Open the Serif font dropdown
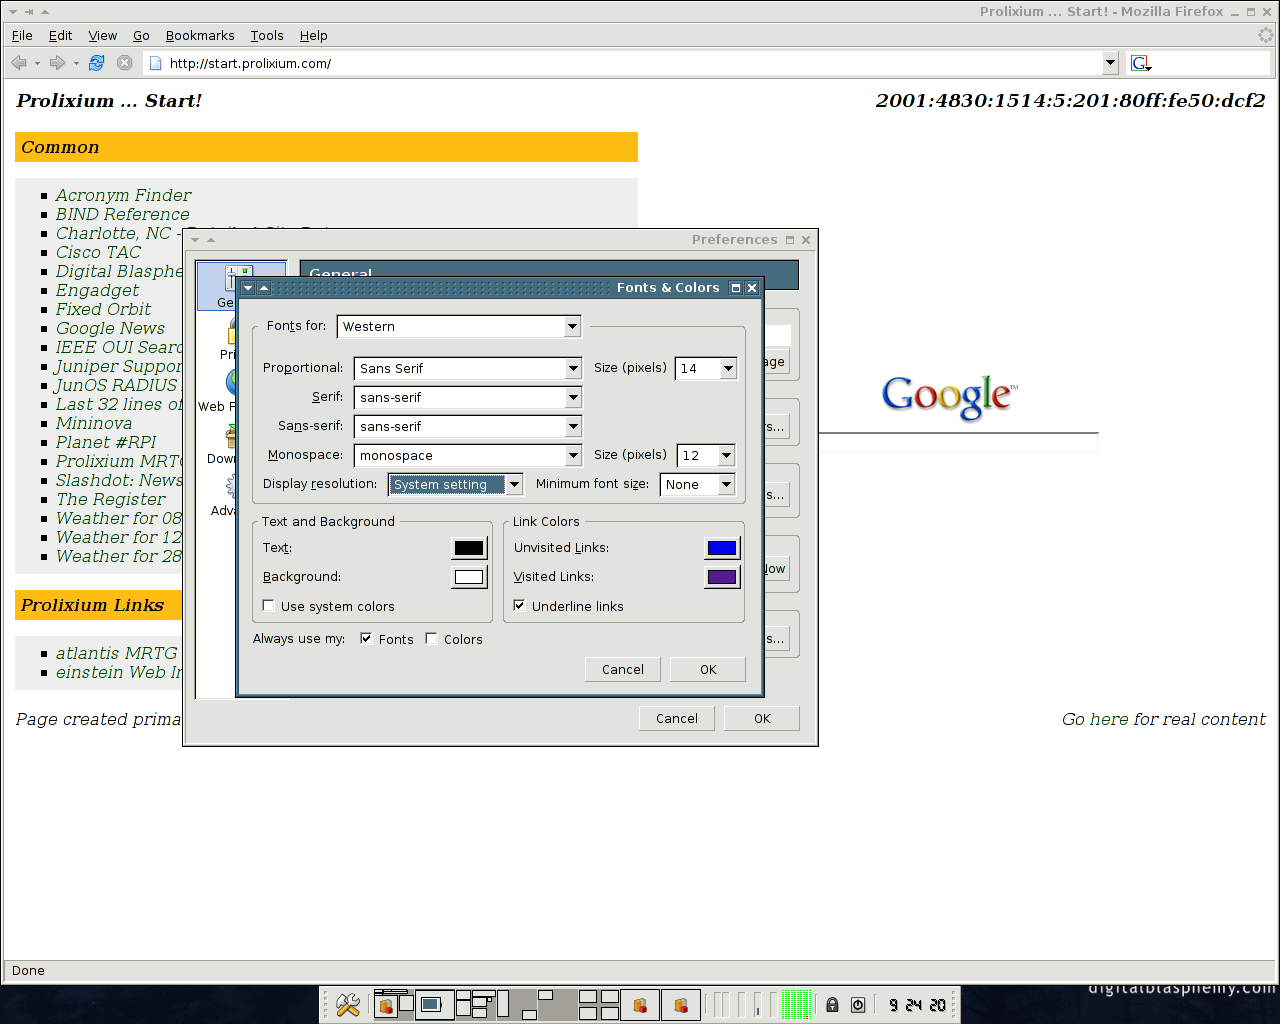1280x1024 pixels. click(468, 397)
